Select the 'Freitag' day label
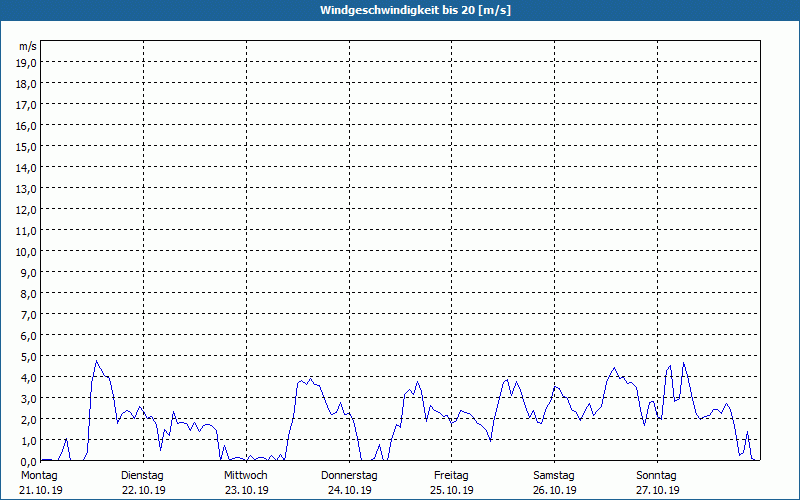 click(x=452, y=475)
